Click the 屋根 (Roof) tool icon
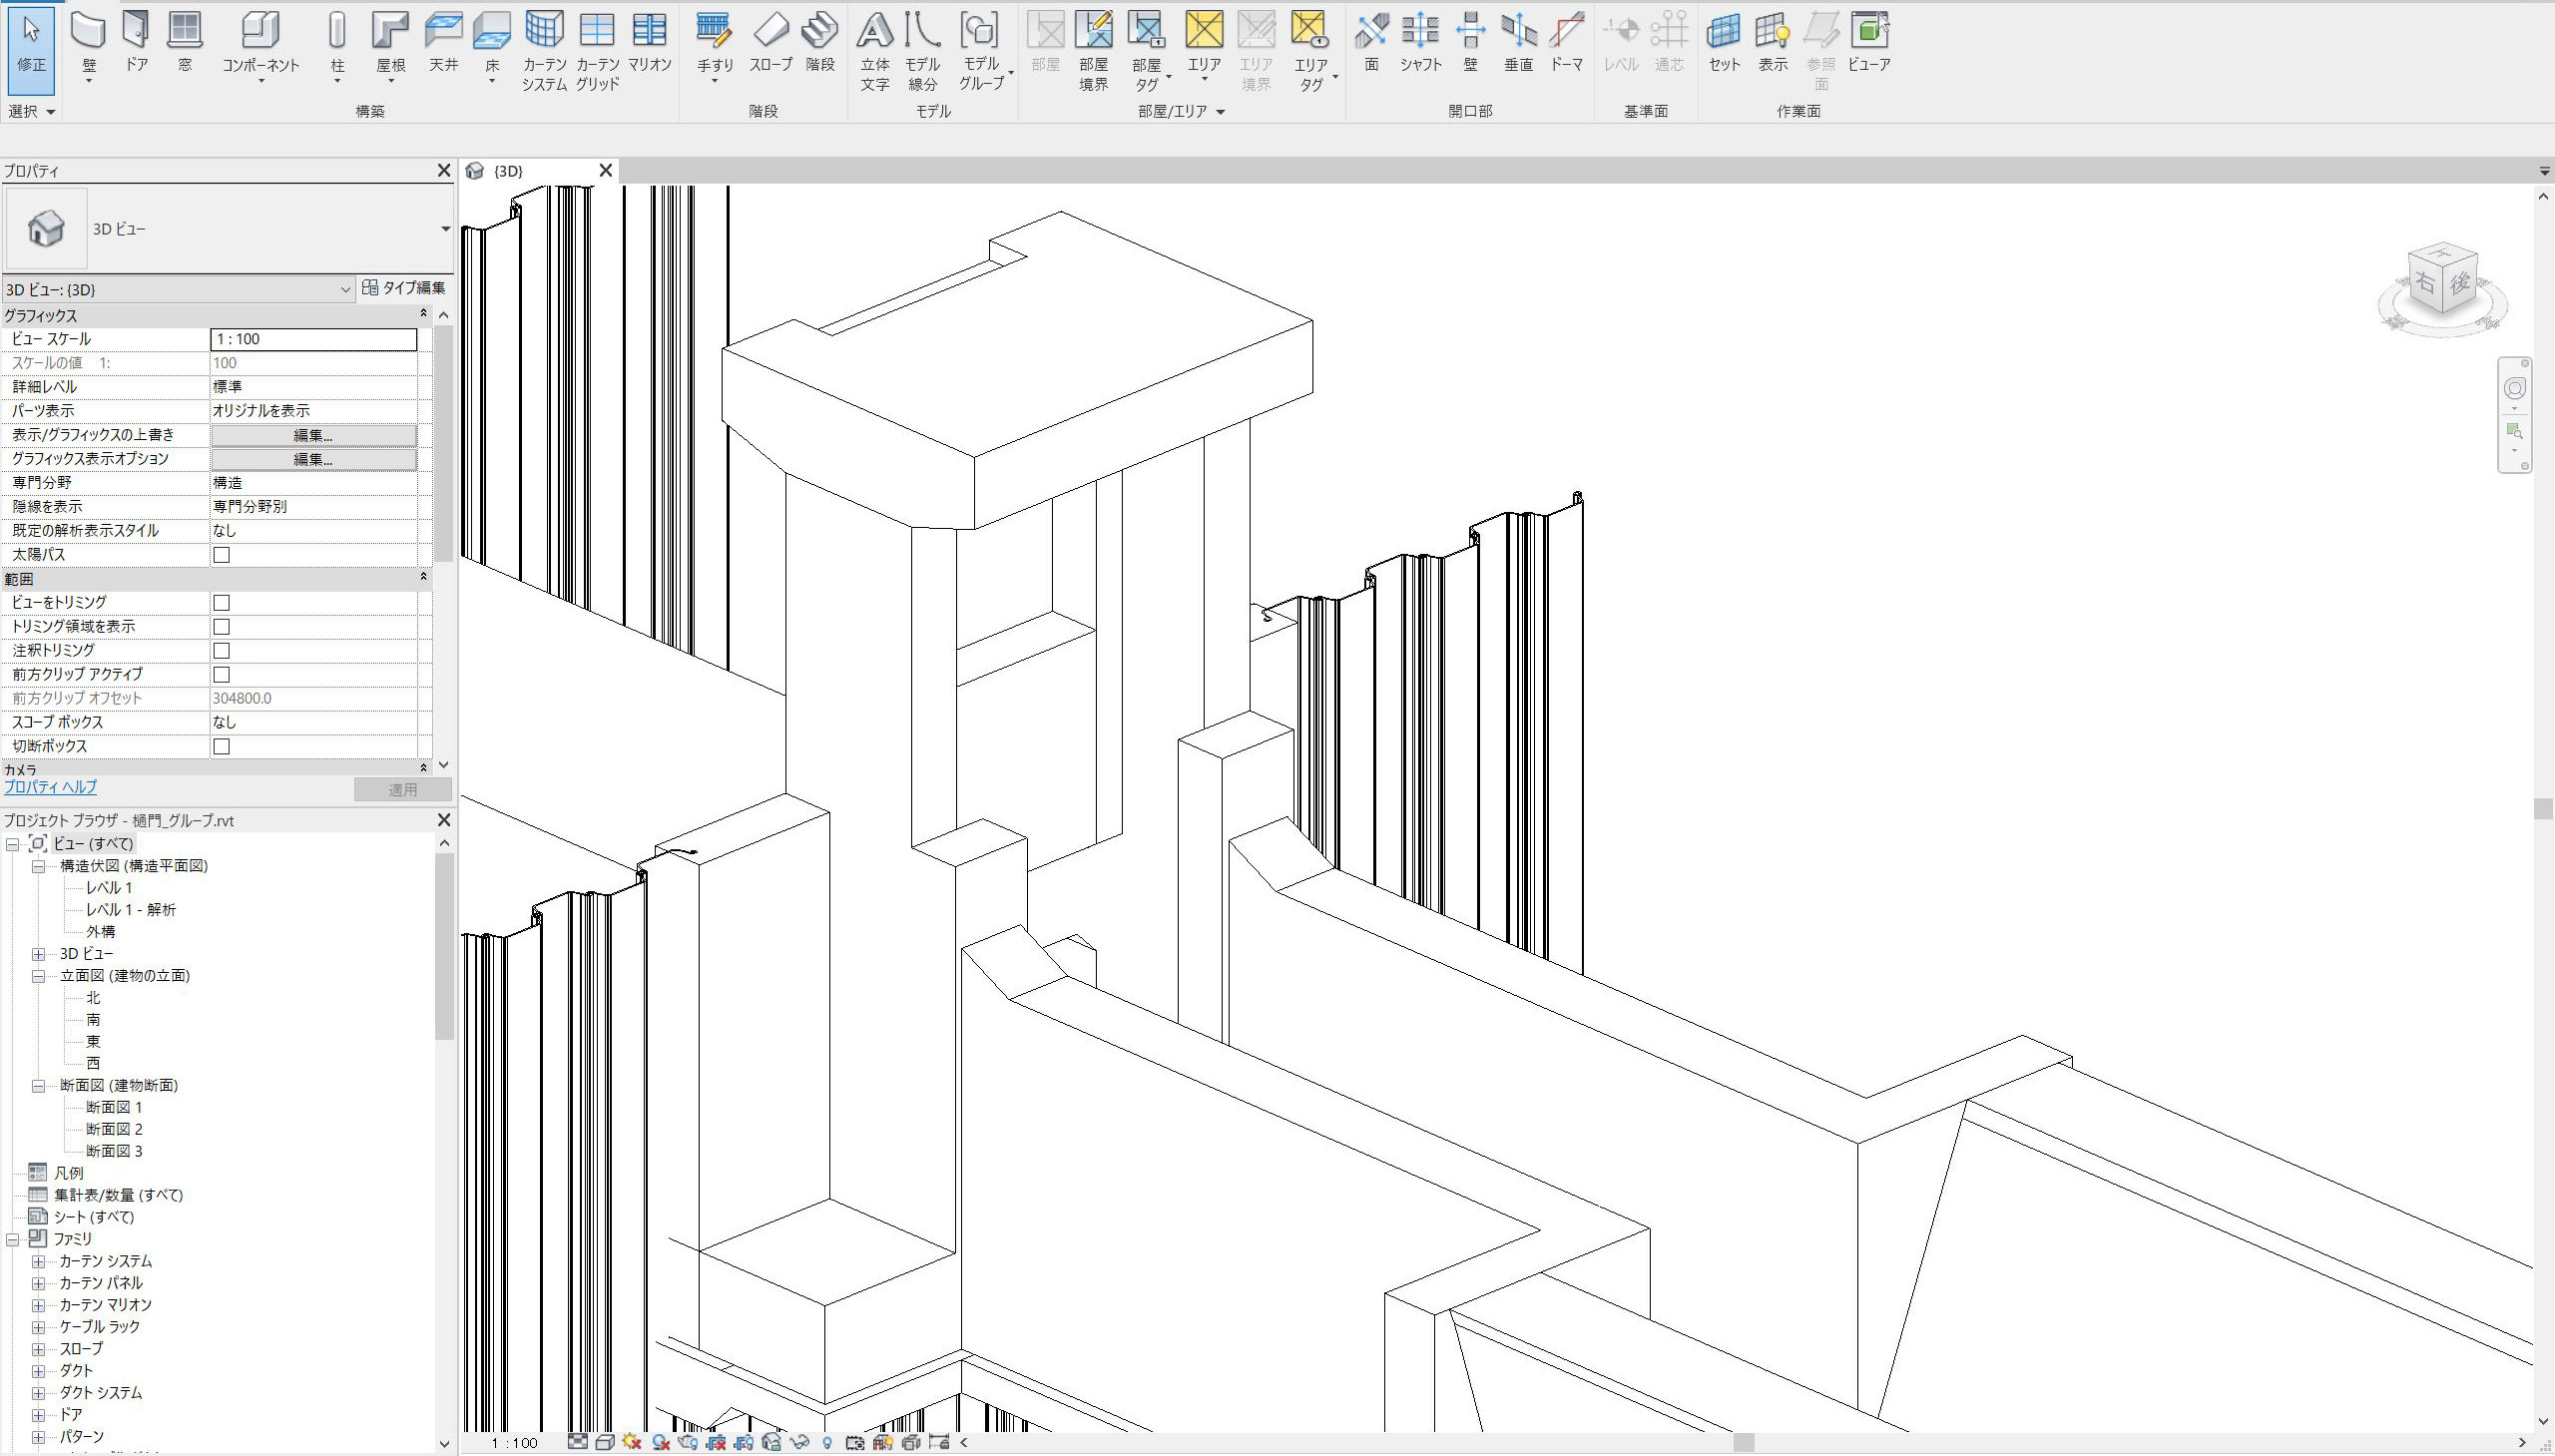Viewport: 2555px width, 1456px height. [x=390, y=32]
